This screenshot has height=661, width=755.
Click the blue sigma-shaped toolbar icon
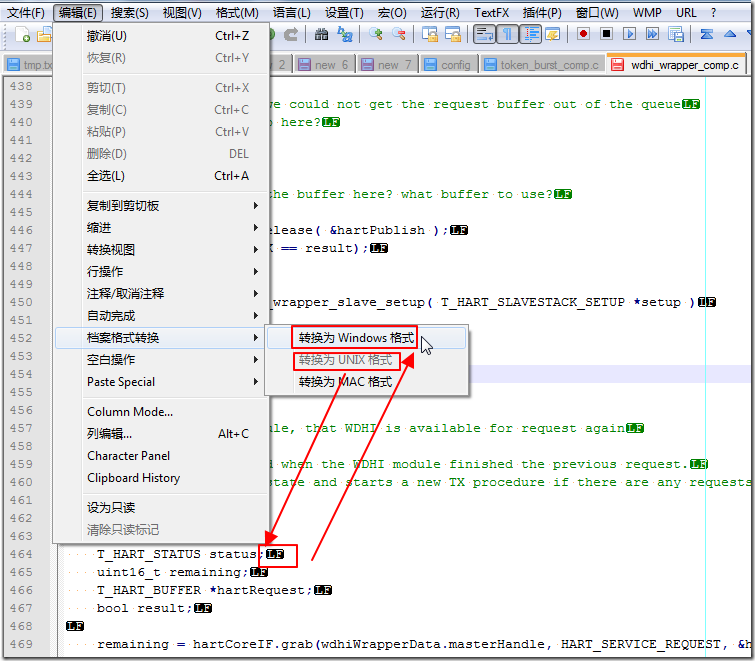706,34
